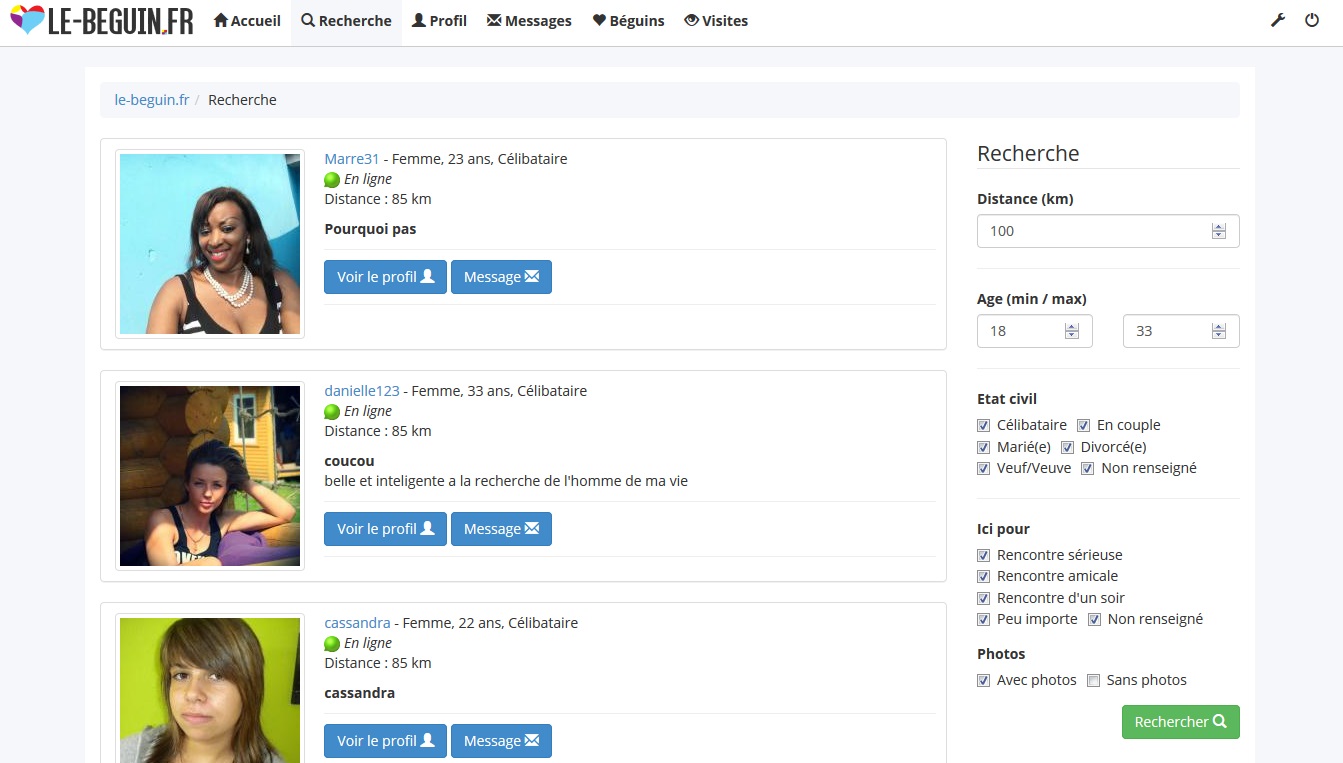Send a message to danielle123
Viewport: 1343px width, 763px height.
[501, 529]
